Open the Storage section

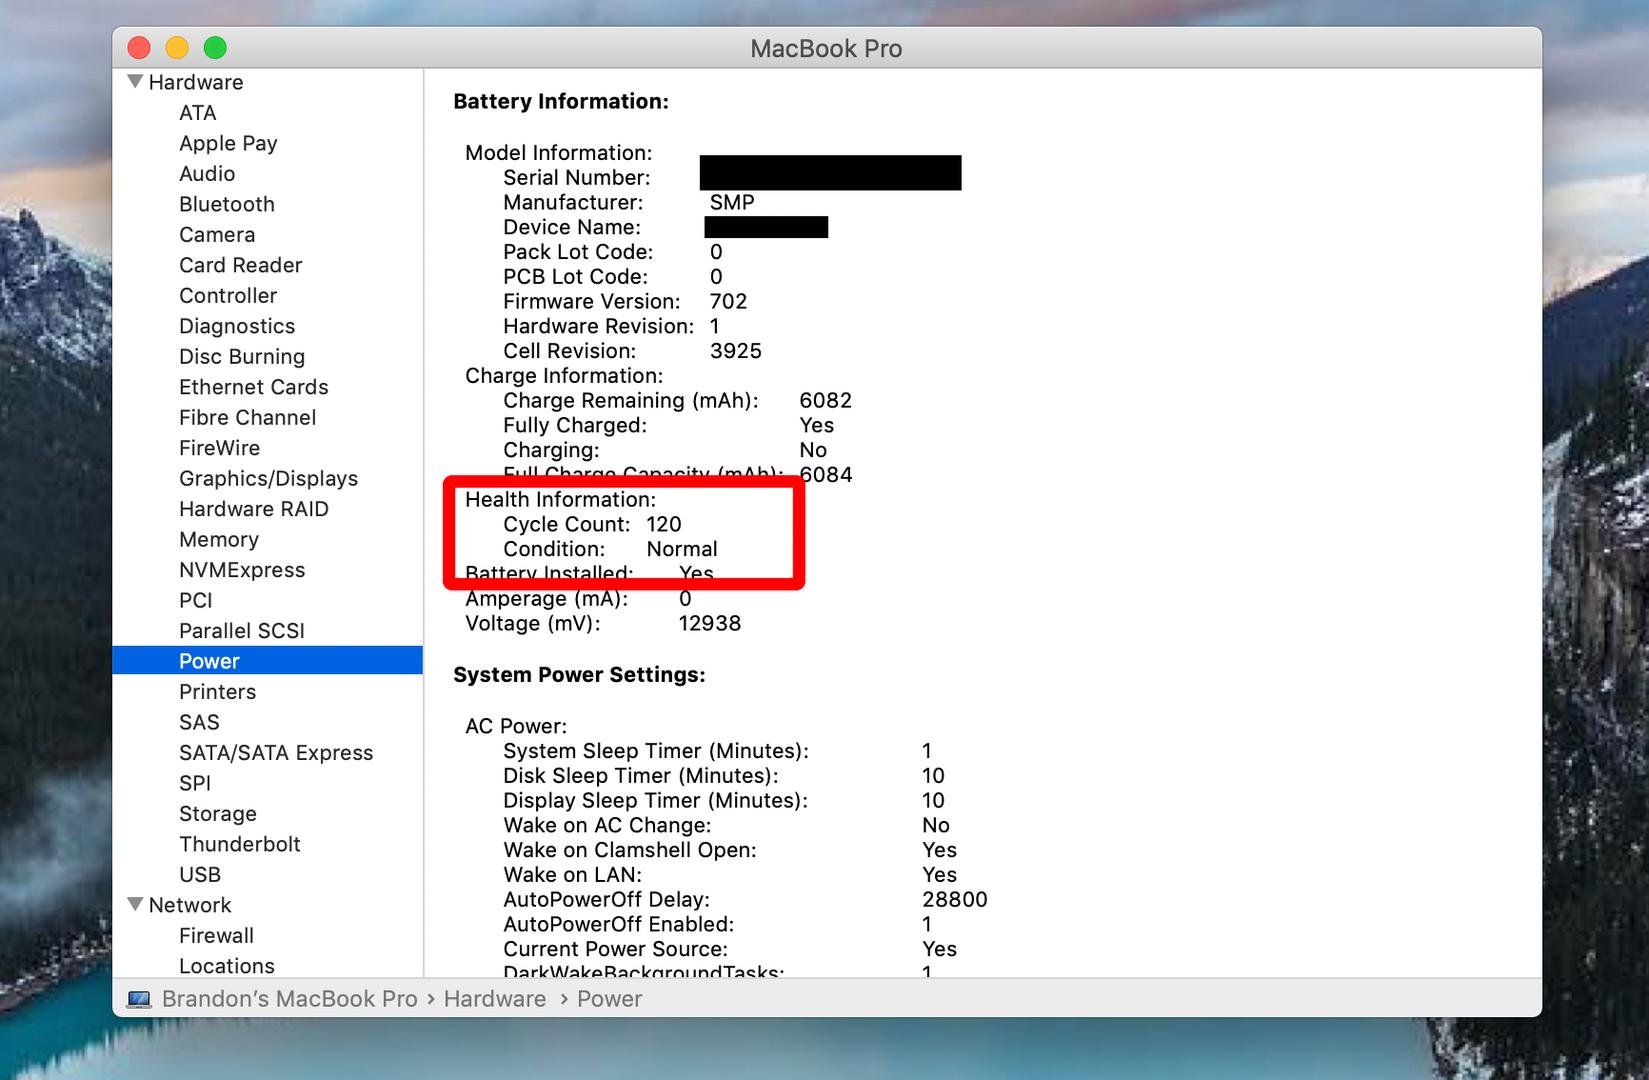pyautogui.click(x=218, y=814)
